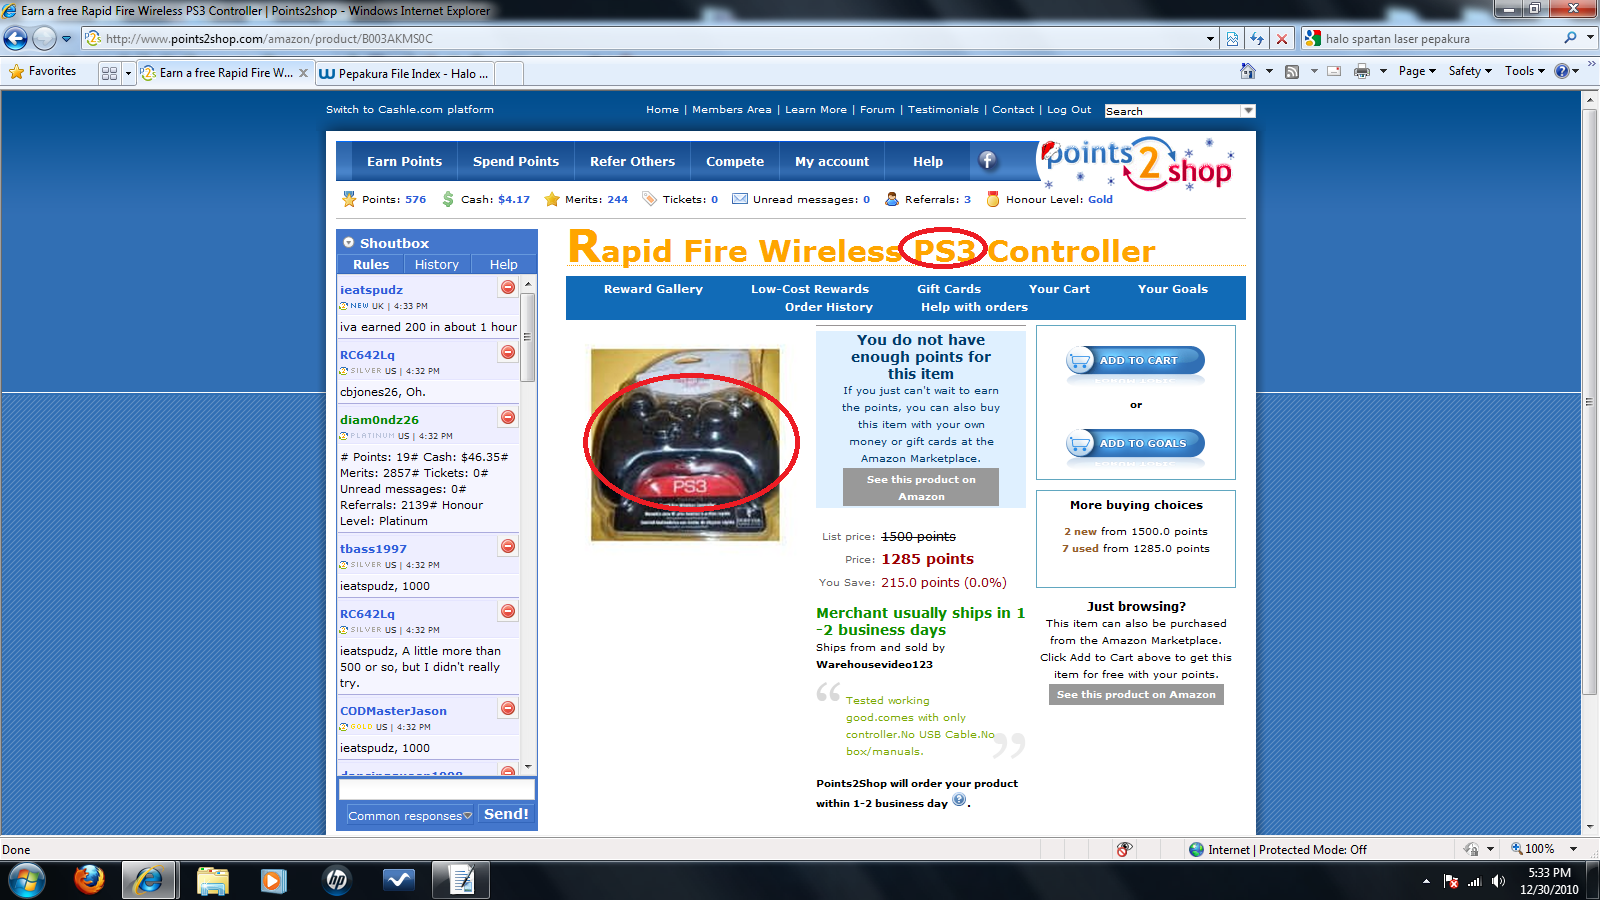The height and width of the screenshot is (900, 1600).
Task: Click the Home icon in the command bar
Action: point(1247,71)
